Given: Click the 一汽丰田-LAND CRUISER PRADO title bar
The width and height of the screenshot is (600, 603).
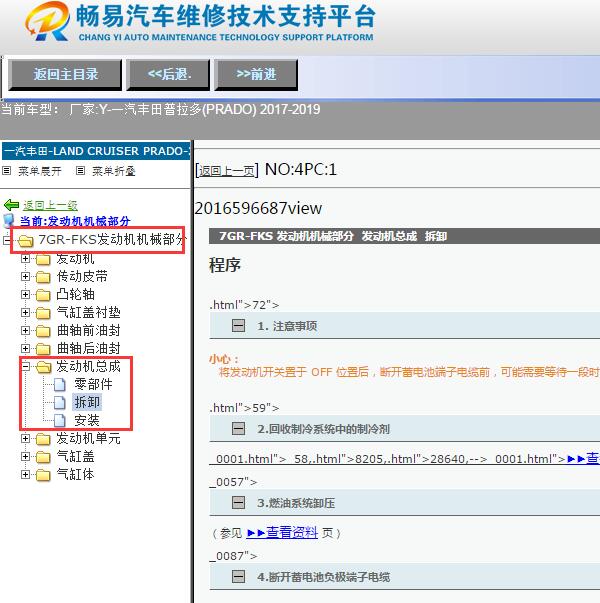Looking at the screenshot, I should 96,151.
